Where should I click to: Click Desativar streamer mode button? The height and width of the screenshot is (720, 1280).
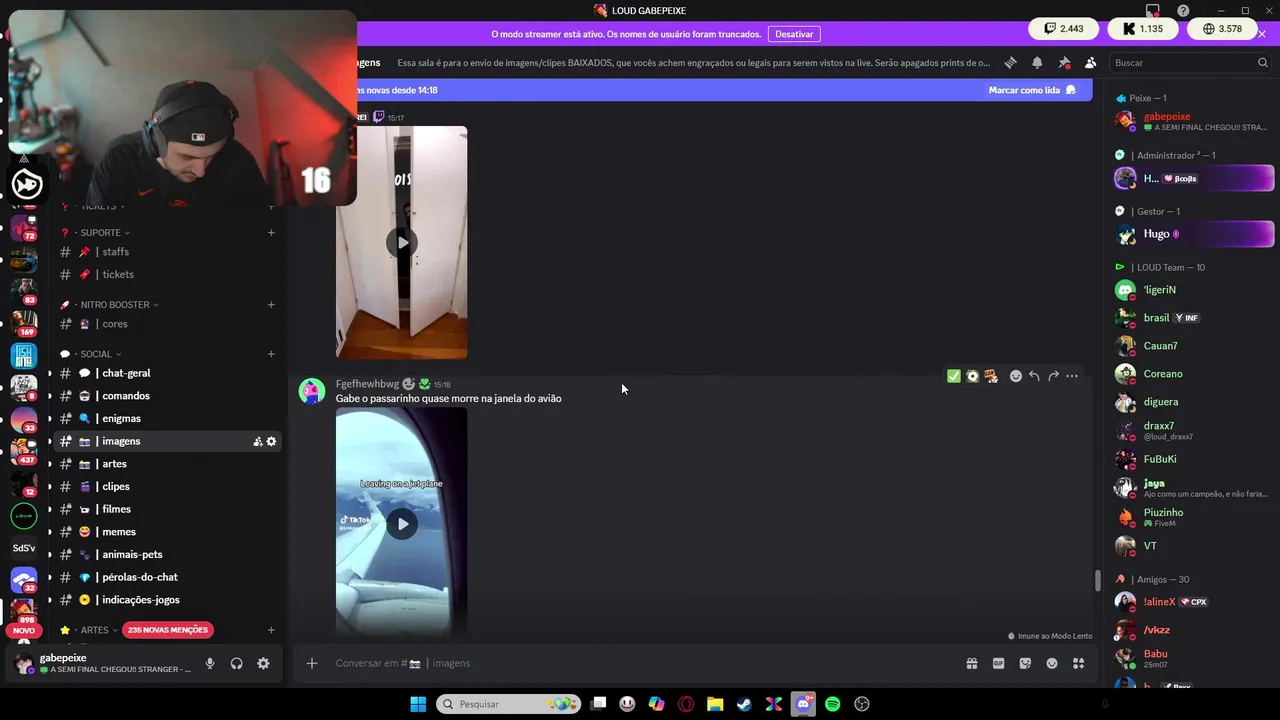pos(794,34)
